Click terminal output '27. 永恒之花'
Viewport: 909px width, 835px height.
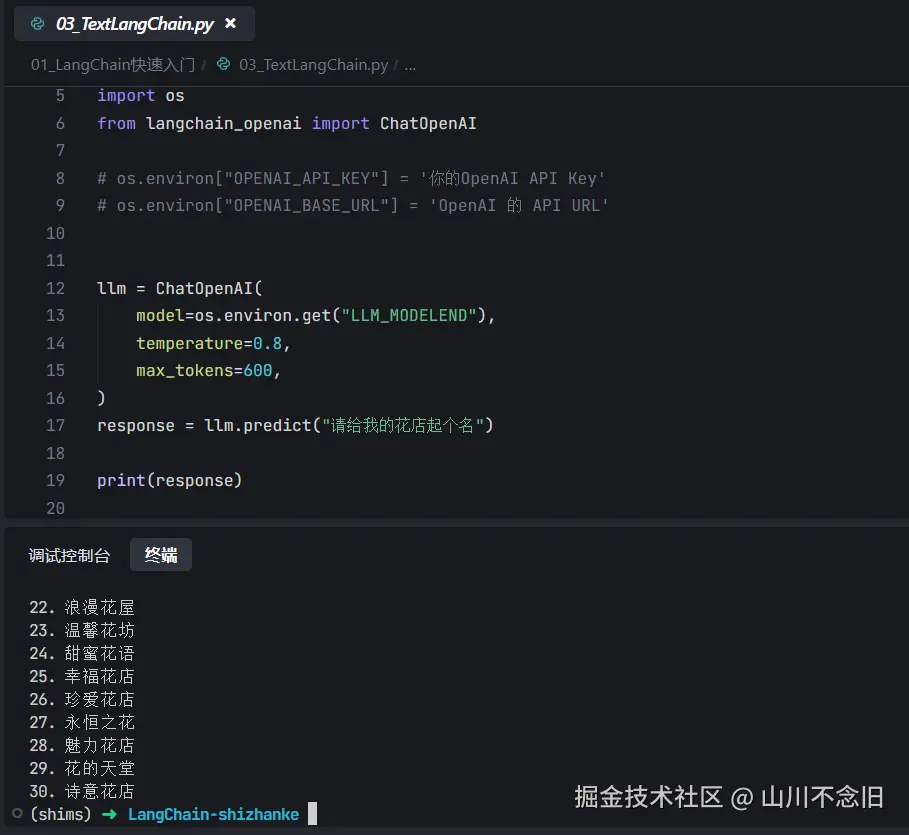point(82,723)
